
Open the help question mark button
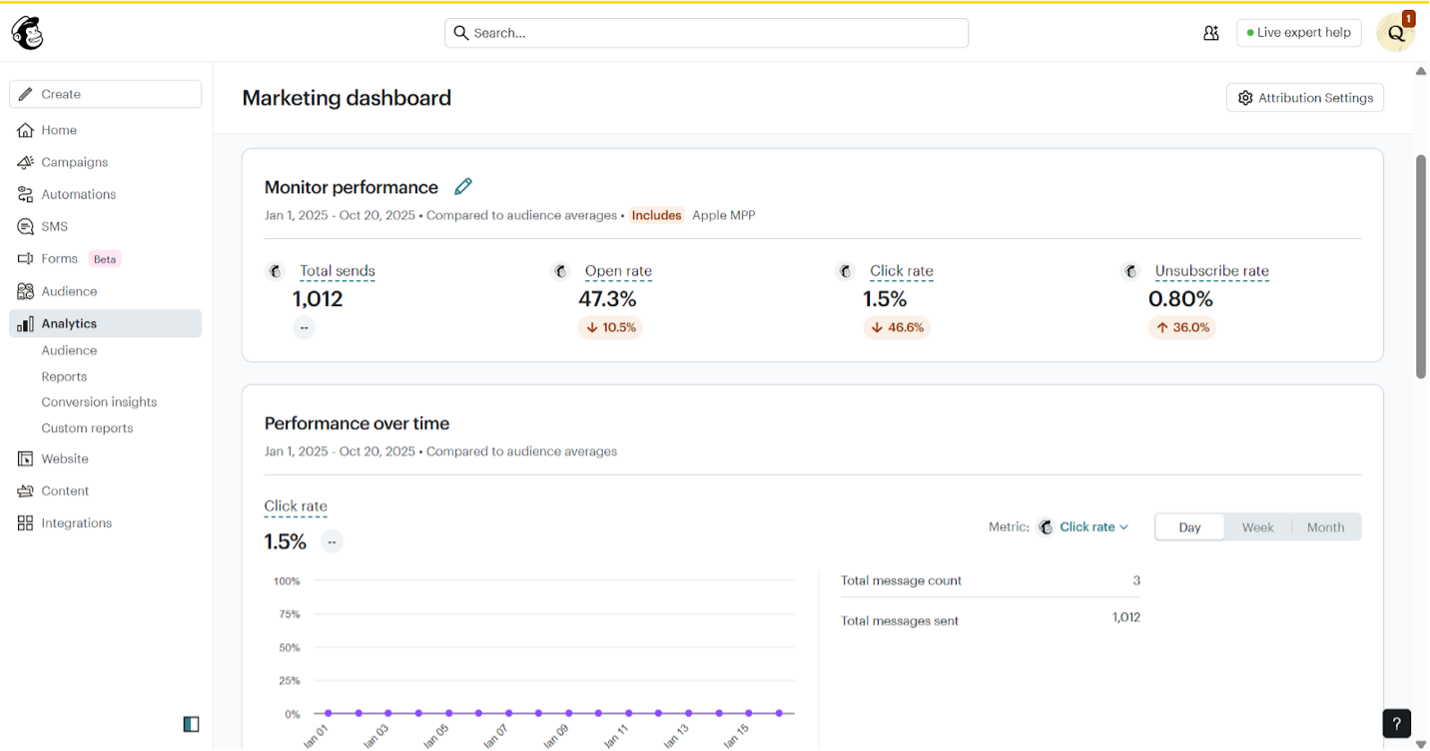click(x=1397, y=723)
